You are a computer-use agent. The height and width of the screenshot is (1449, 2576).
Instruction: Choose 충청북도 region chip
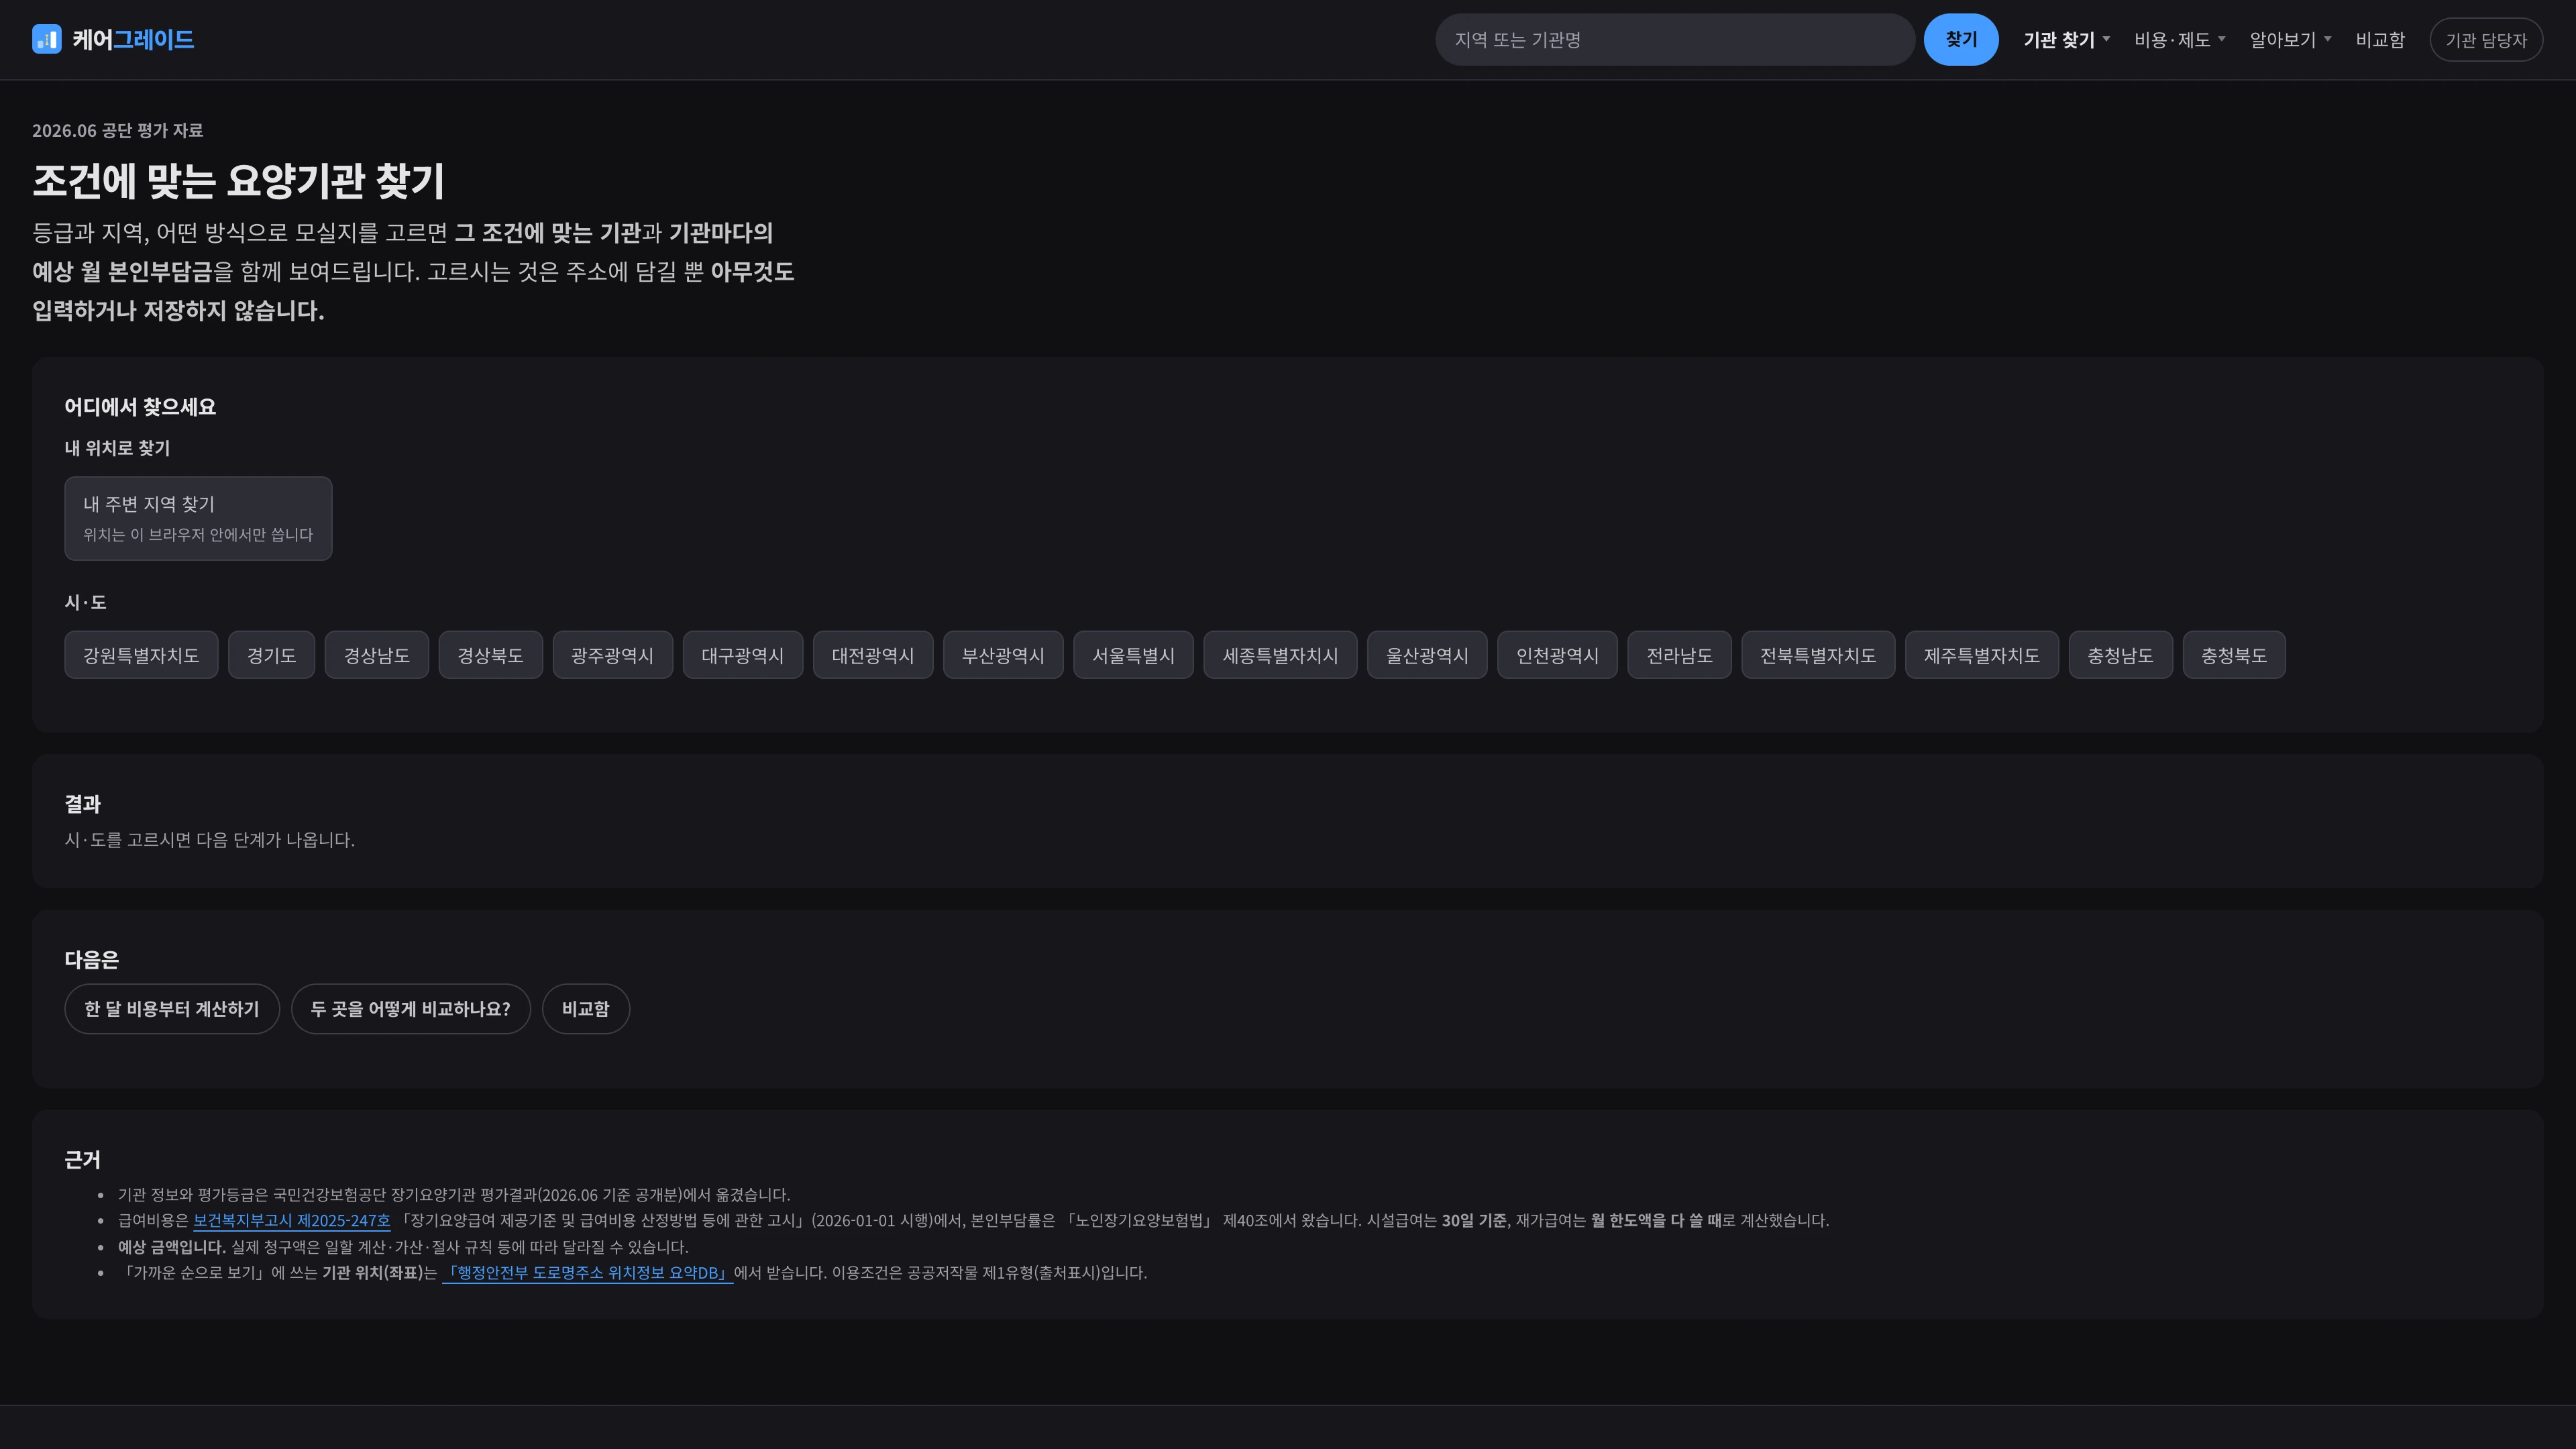(2234, 655)
